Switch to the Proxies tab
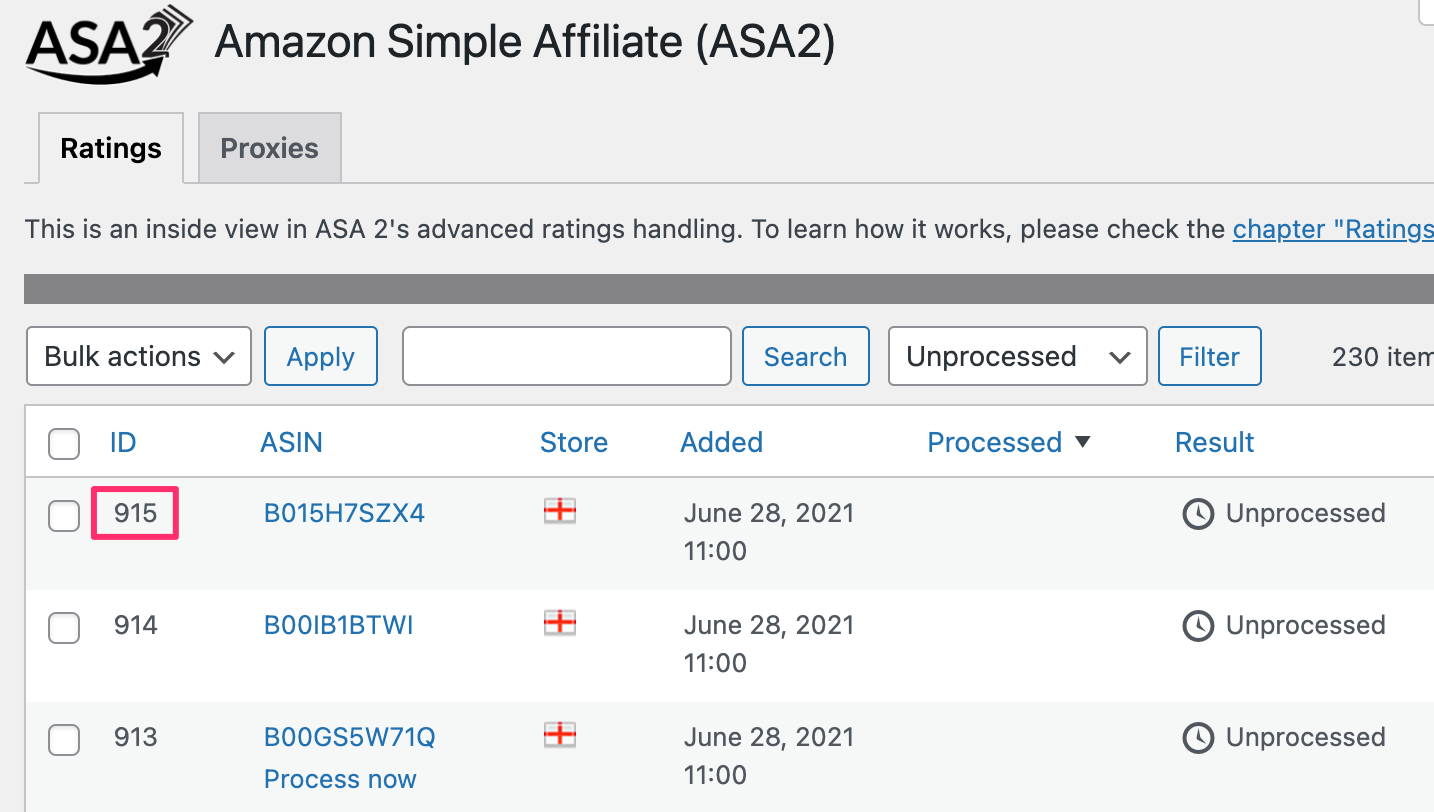Screen dimensions: 1434x812 click(269, 147)
